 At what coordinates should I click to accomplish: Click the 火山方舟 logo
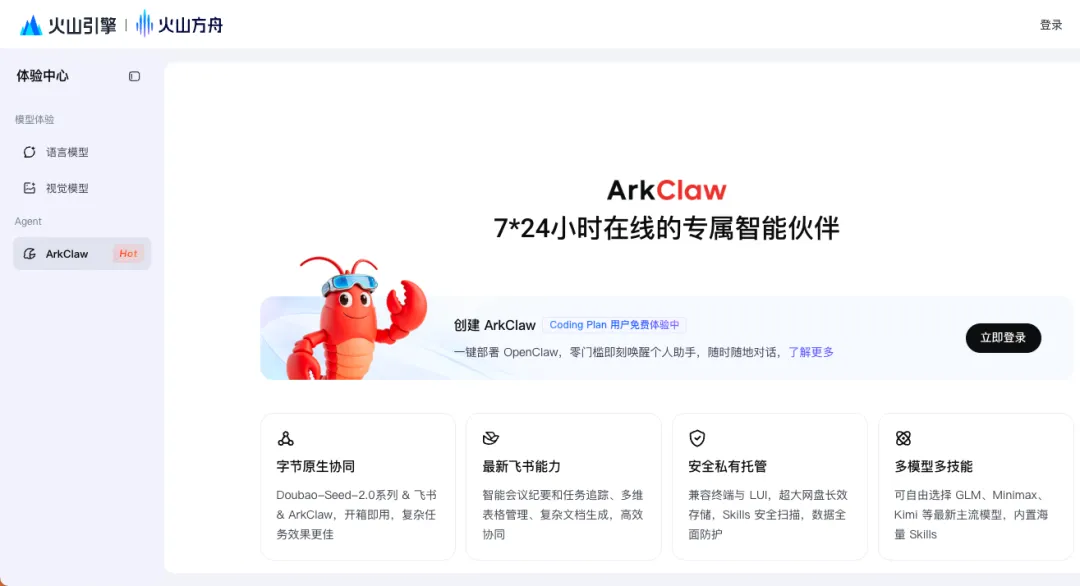pos(179,25)
